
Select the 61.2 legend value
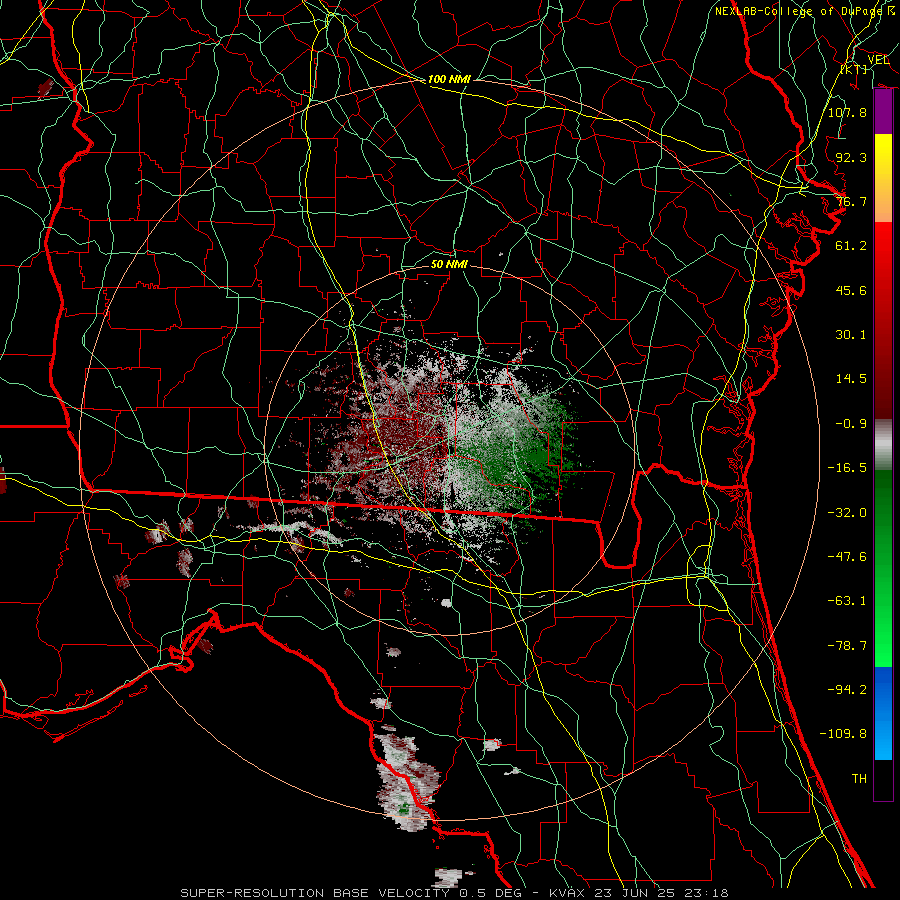[851, 246]
